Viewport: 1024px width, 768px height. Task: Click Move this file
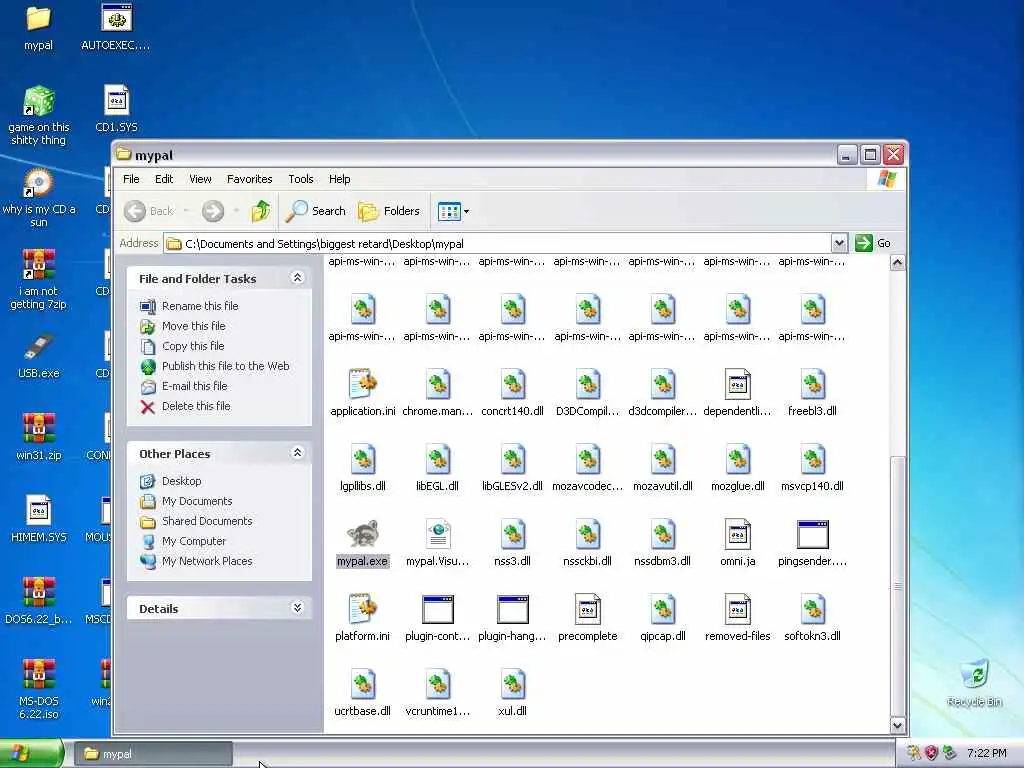pyautogui.click(x=193, y=326)
